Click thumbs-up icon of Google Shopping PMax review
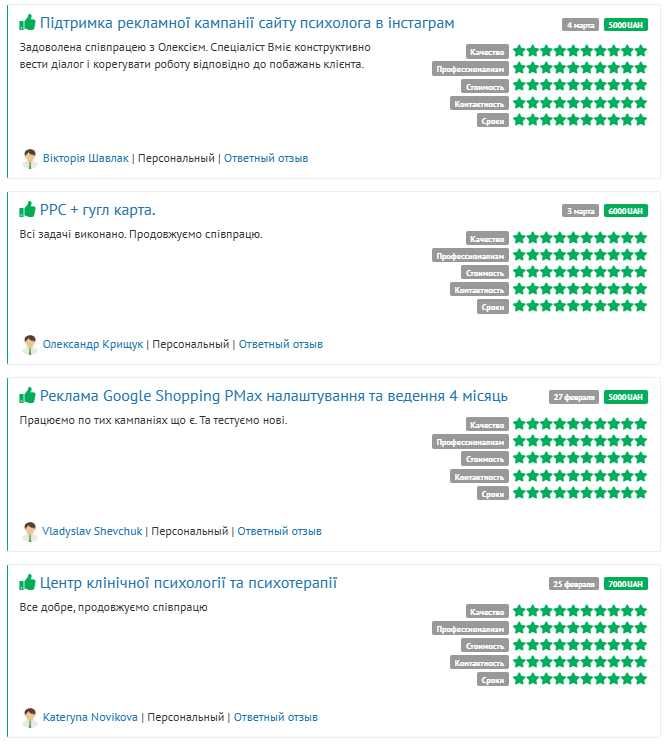This screenshot has width=667, height=747. pos(27,395)
